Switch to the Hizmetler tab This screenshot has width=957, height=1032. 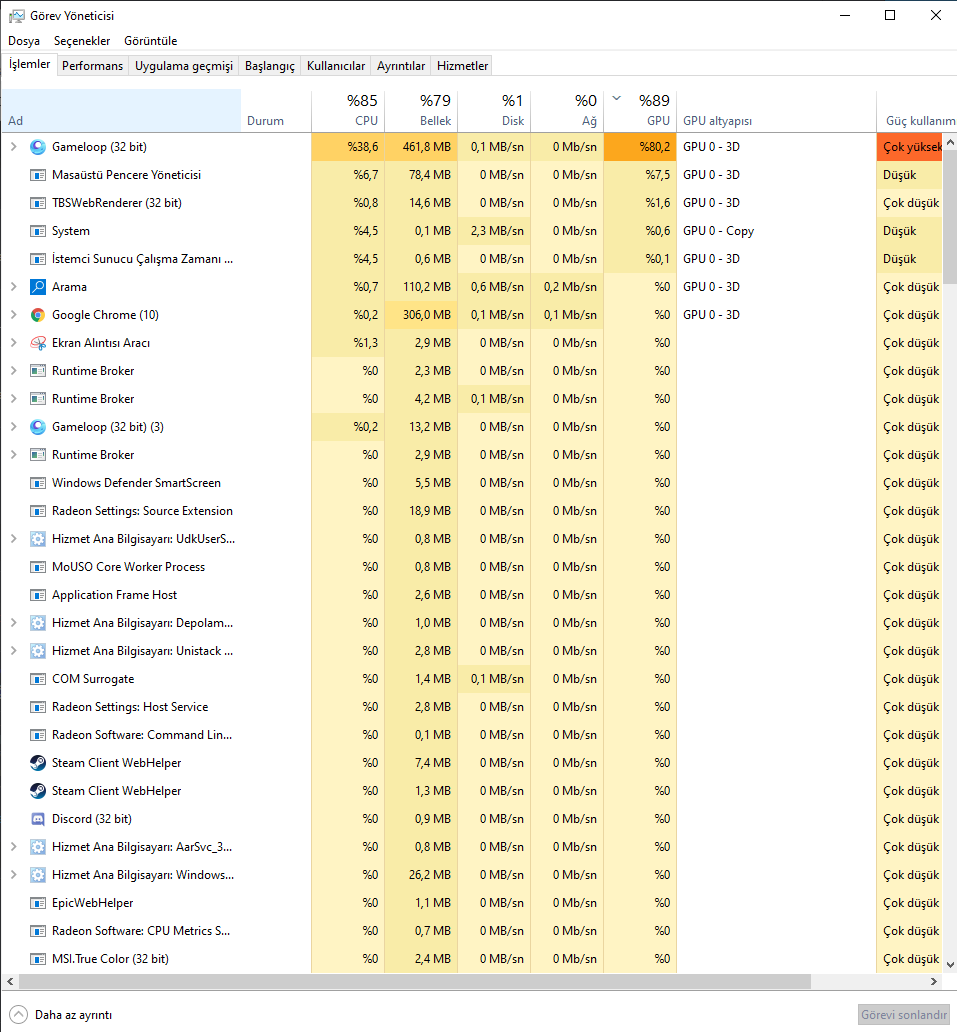pyautogui.click(x=462, y=66)
